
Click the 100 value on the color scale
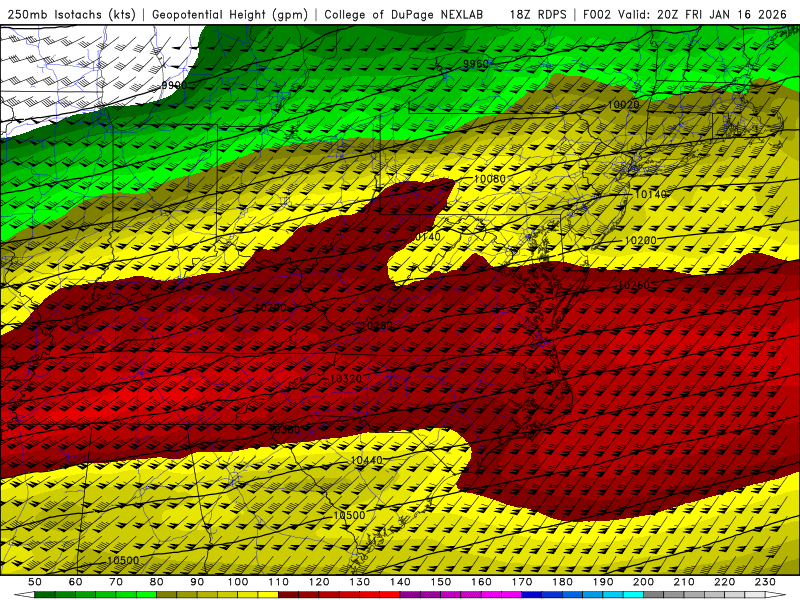[238, 582]
